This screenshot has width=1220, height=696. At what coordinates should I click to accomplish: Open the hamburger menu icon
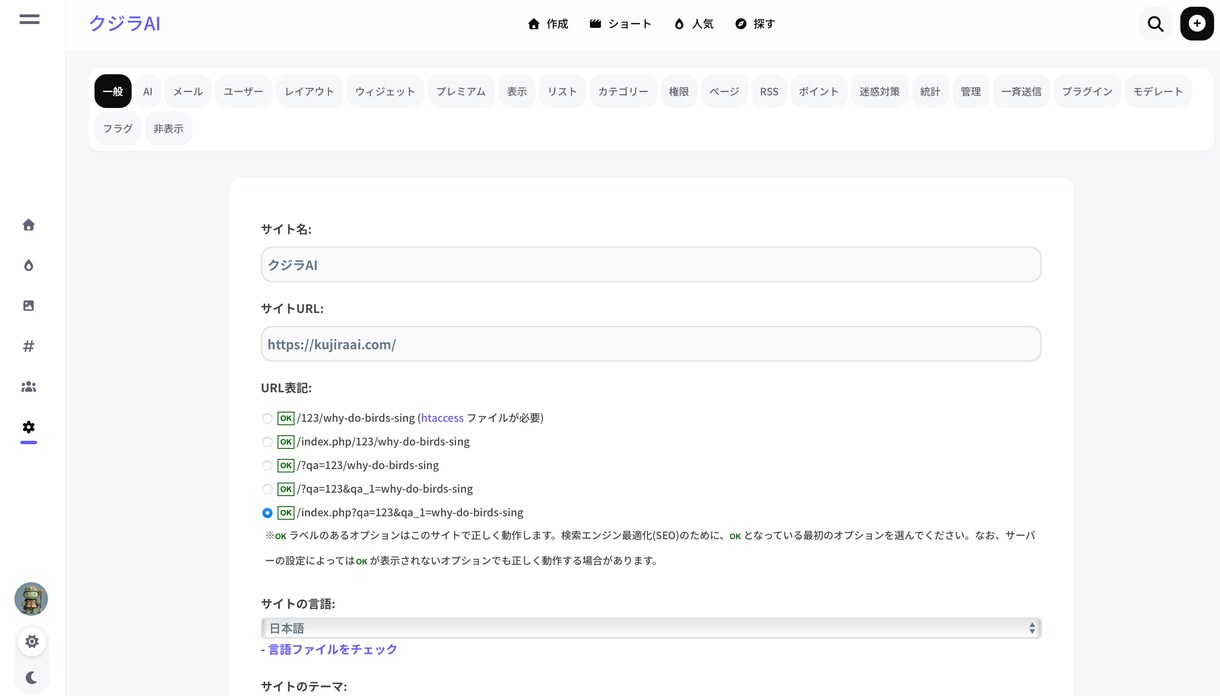click(x=29, y=19)
